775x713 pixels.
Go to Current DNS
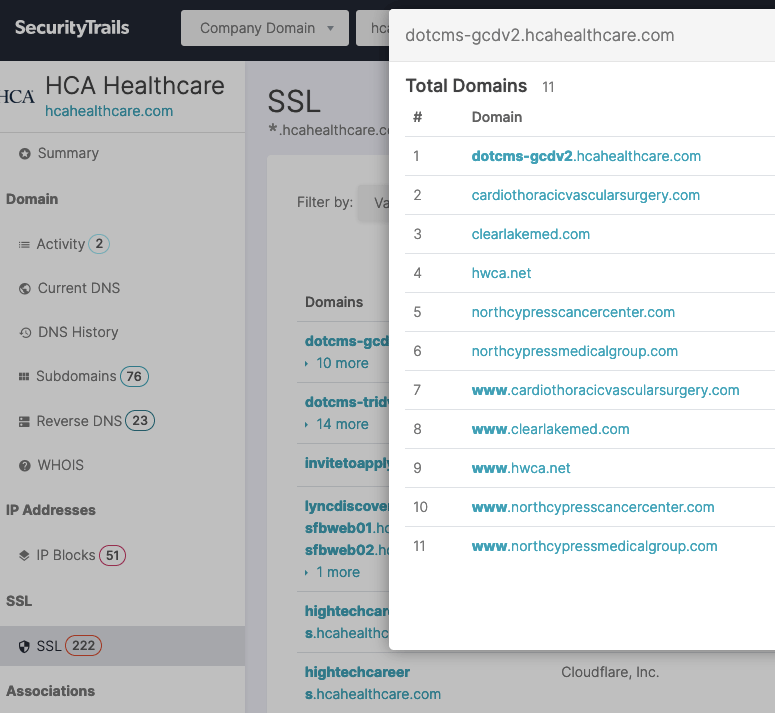(x=79, y=288)
